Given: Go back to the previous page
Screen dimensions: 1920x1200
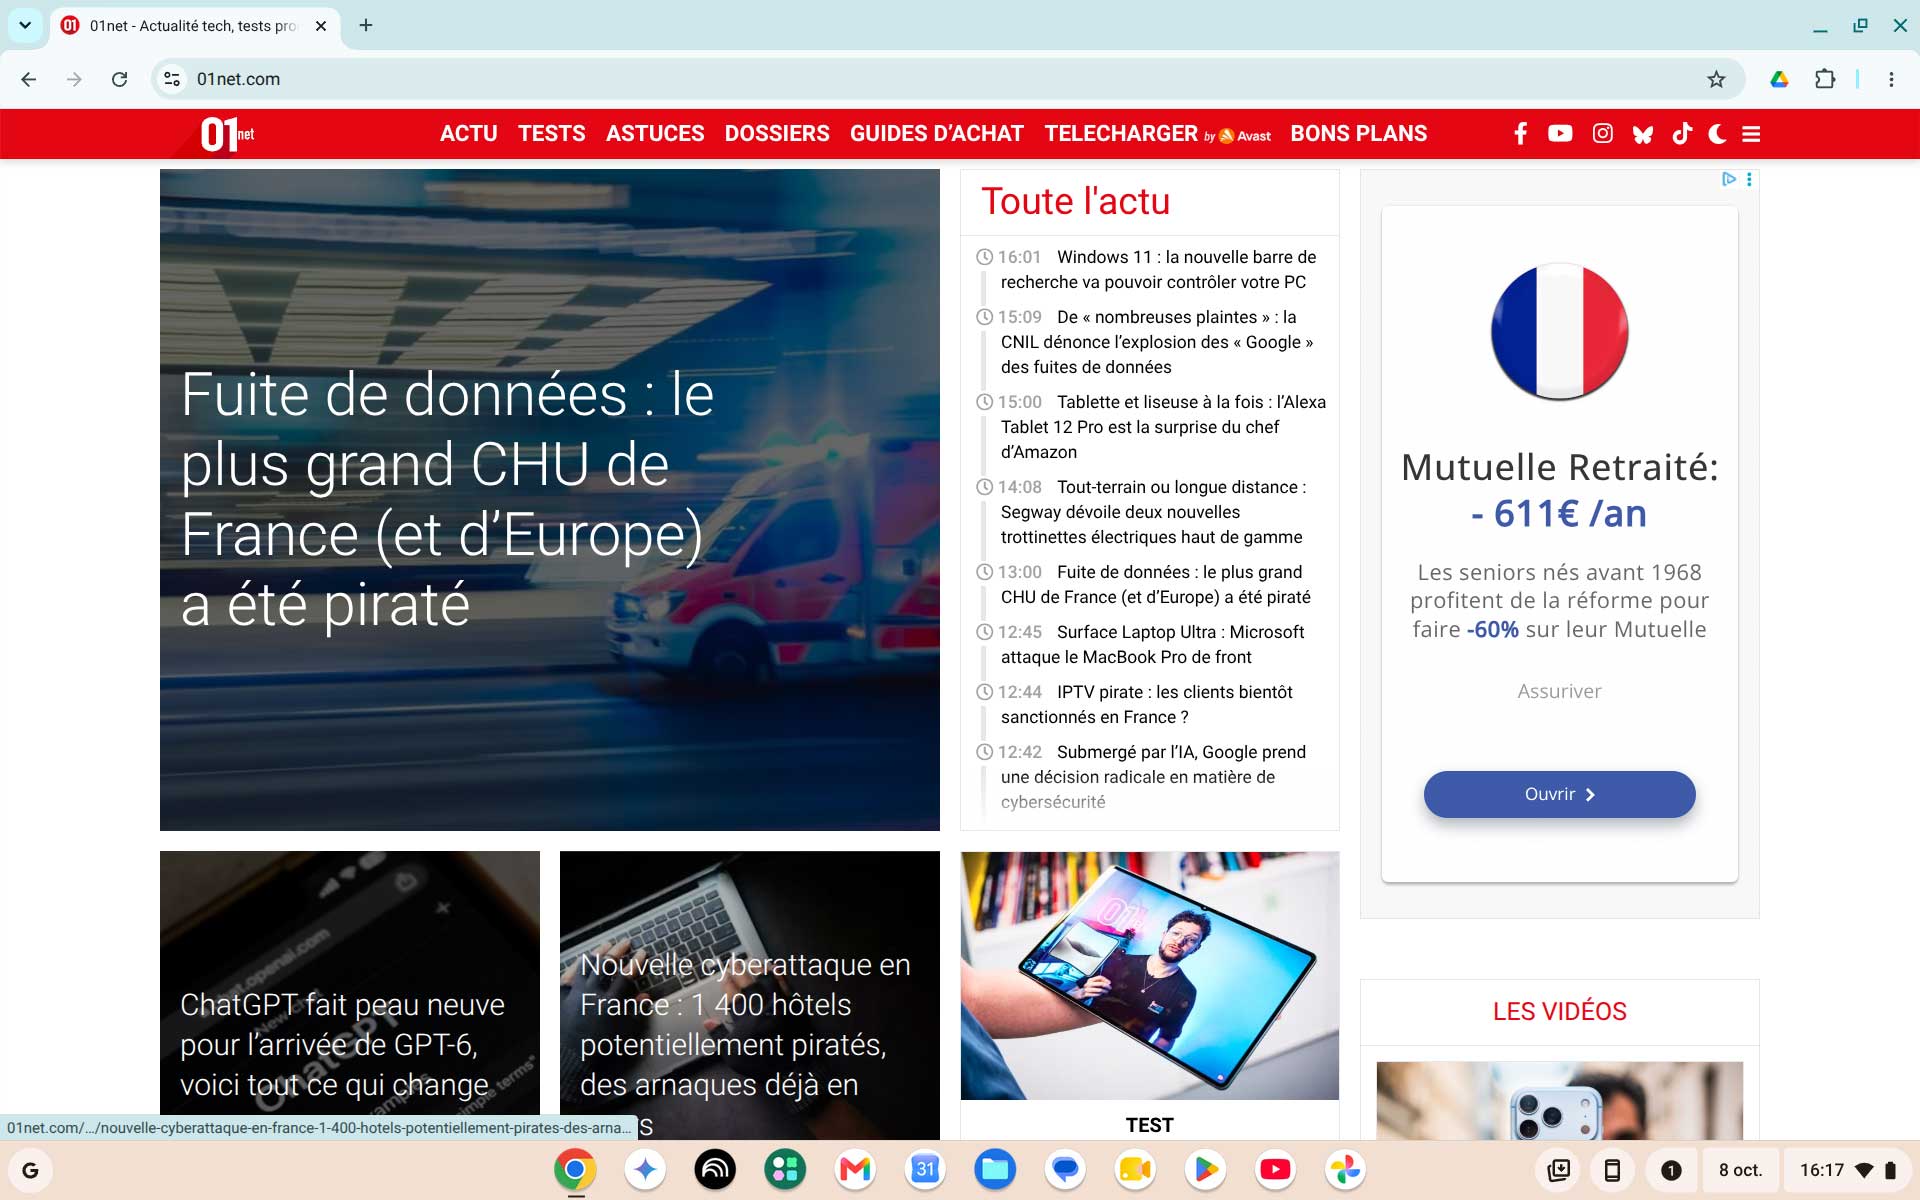Looking at the screenshot, I should click(x=28, y=79).
